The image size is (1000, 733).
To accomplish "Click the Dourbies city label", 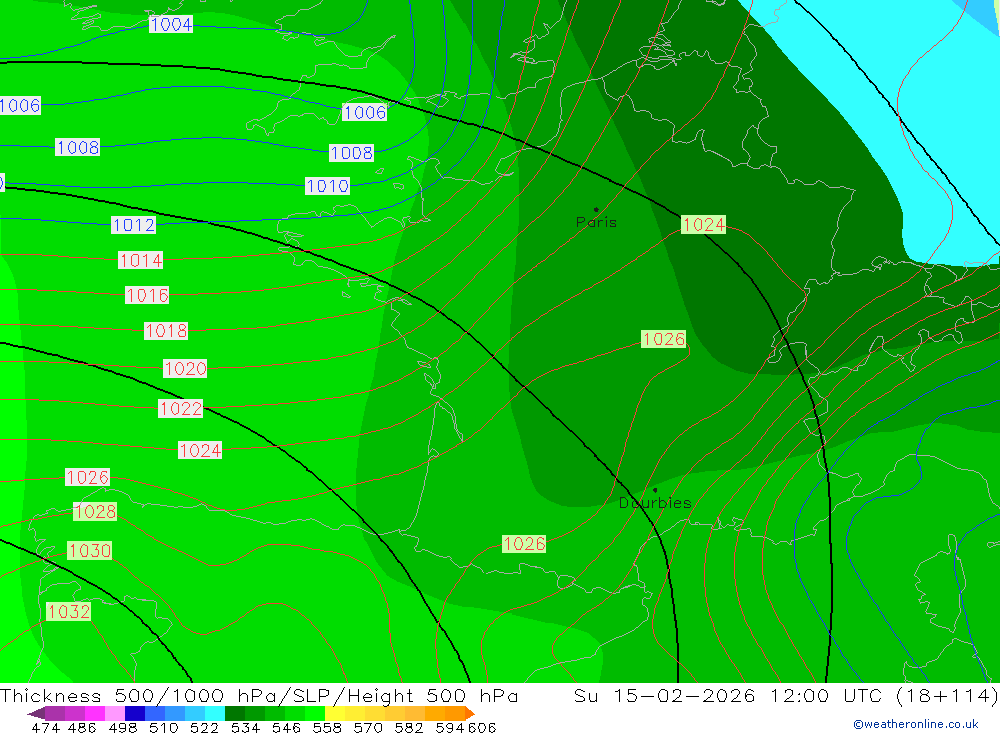I will point(655,503).
